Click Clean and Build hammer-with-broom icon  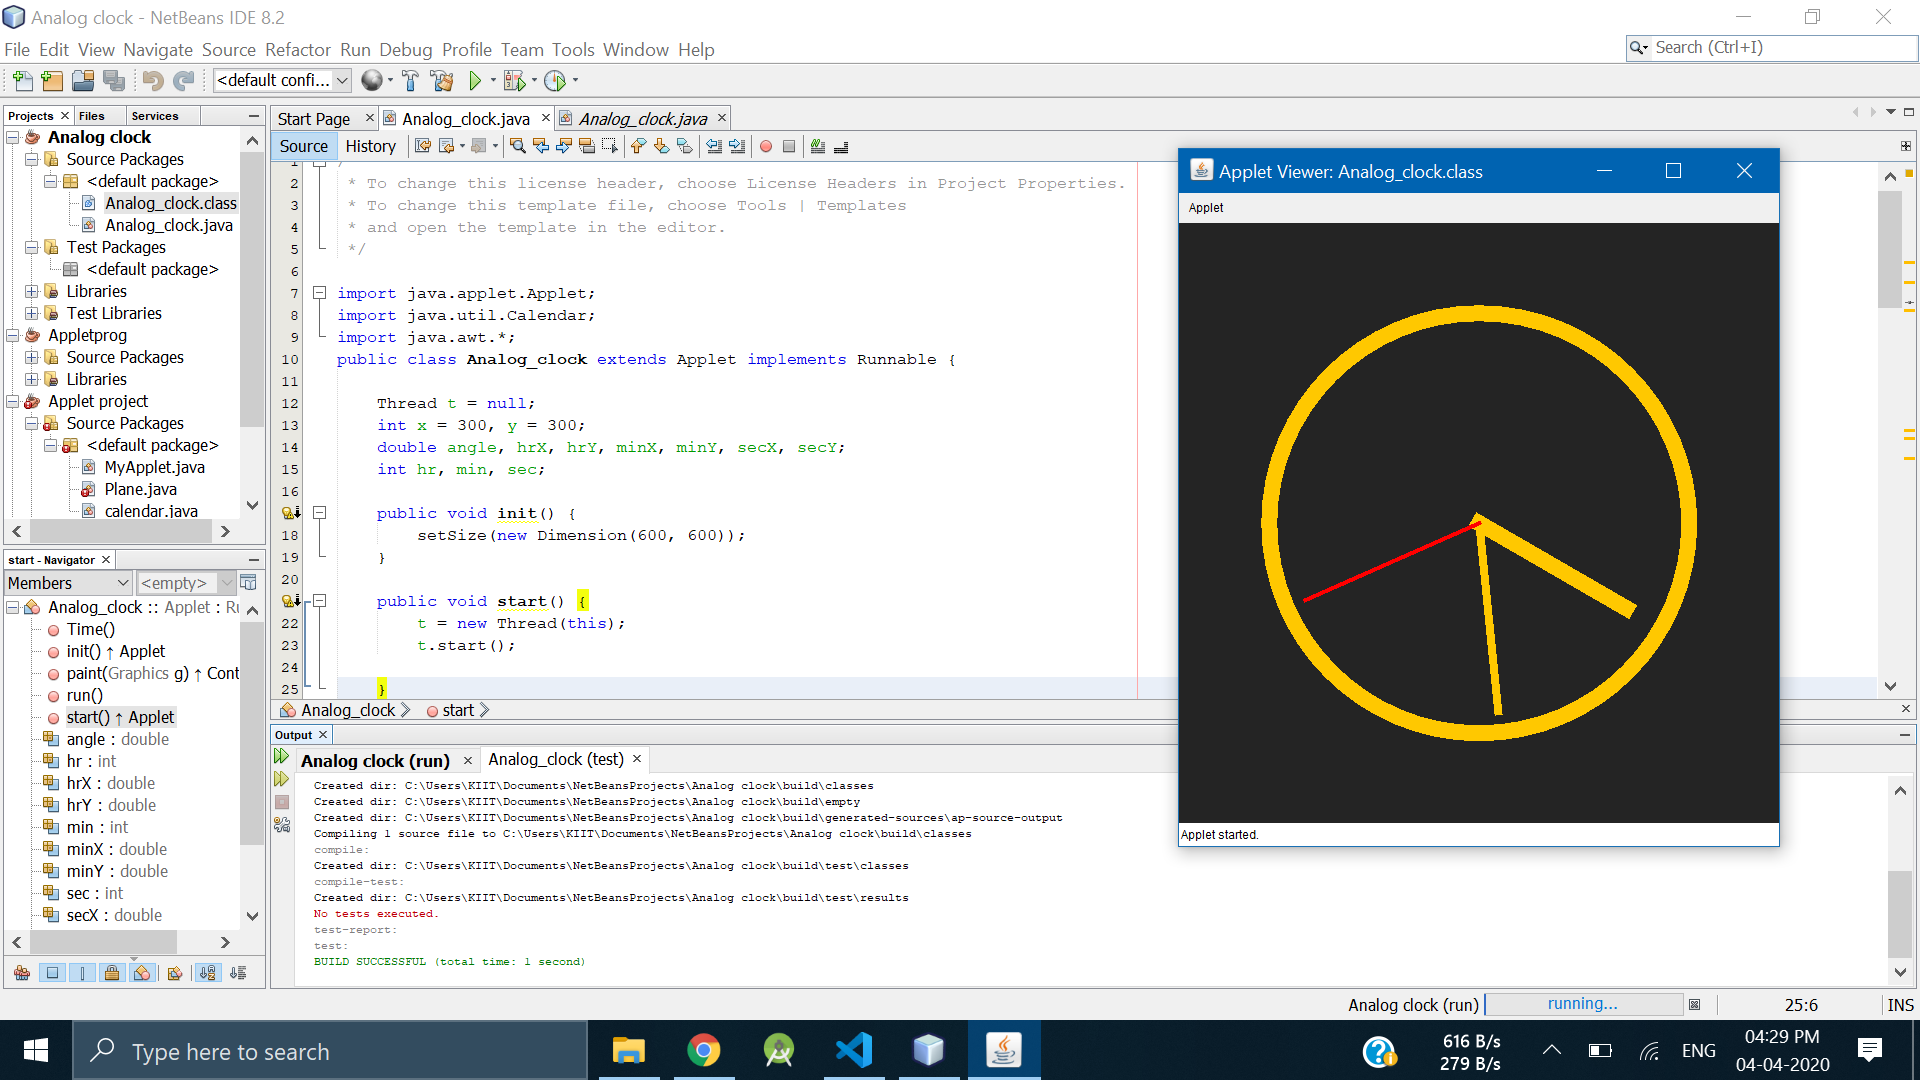click(x=441, y=81)
